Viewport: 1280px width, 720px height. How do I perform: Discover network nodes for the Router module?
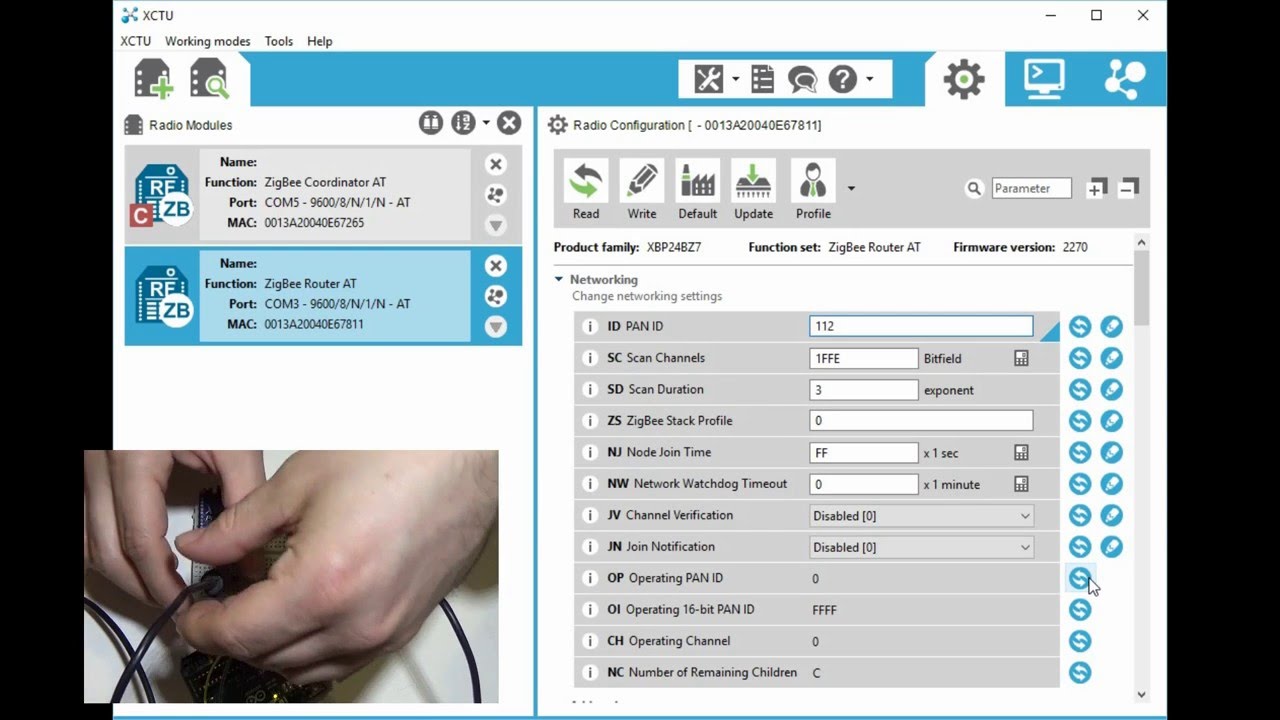click(x=495, y=296)
